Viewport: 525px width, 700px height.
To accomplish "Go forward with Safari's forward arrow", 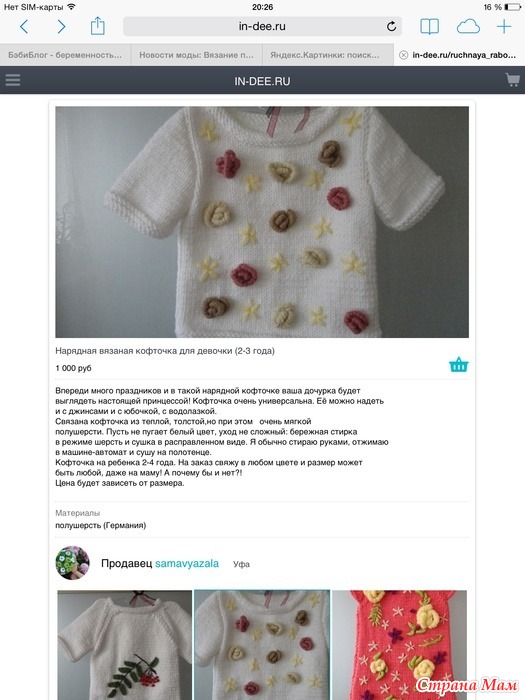I will point(61,27).
